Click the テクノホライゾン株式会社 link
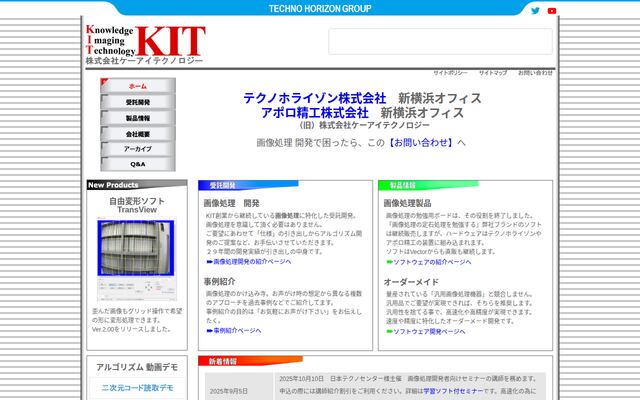This screenshot has width=640, height=400. pos(315,98)
